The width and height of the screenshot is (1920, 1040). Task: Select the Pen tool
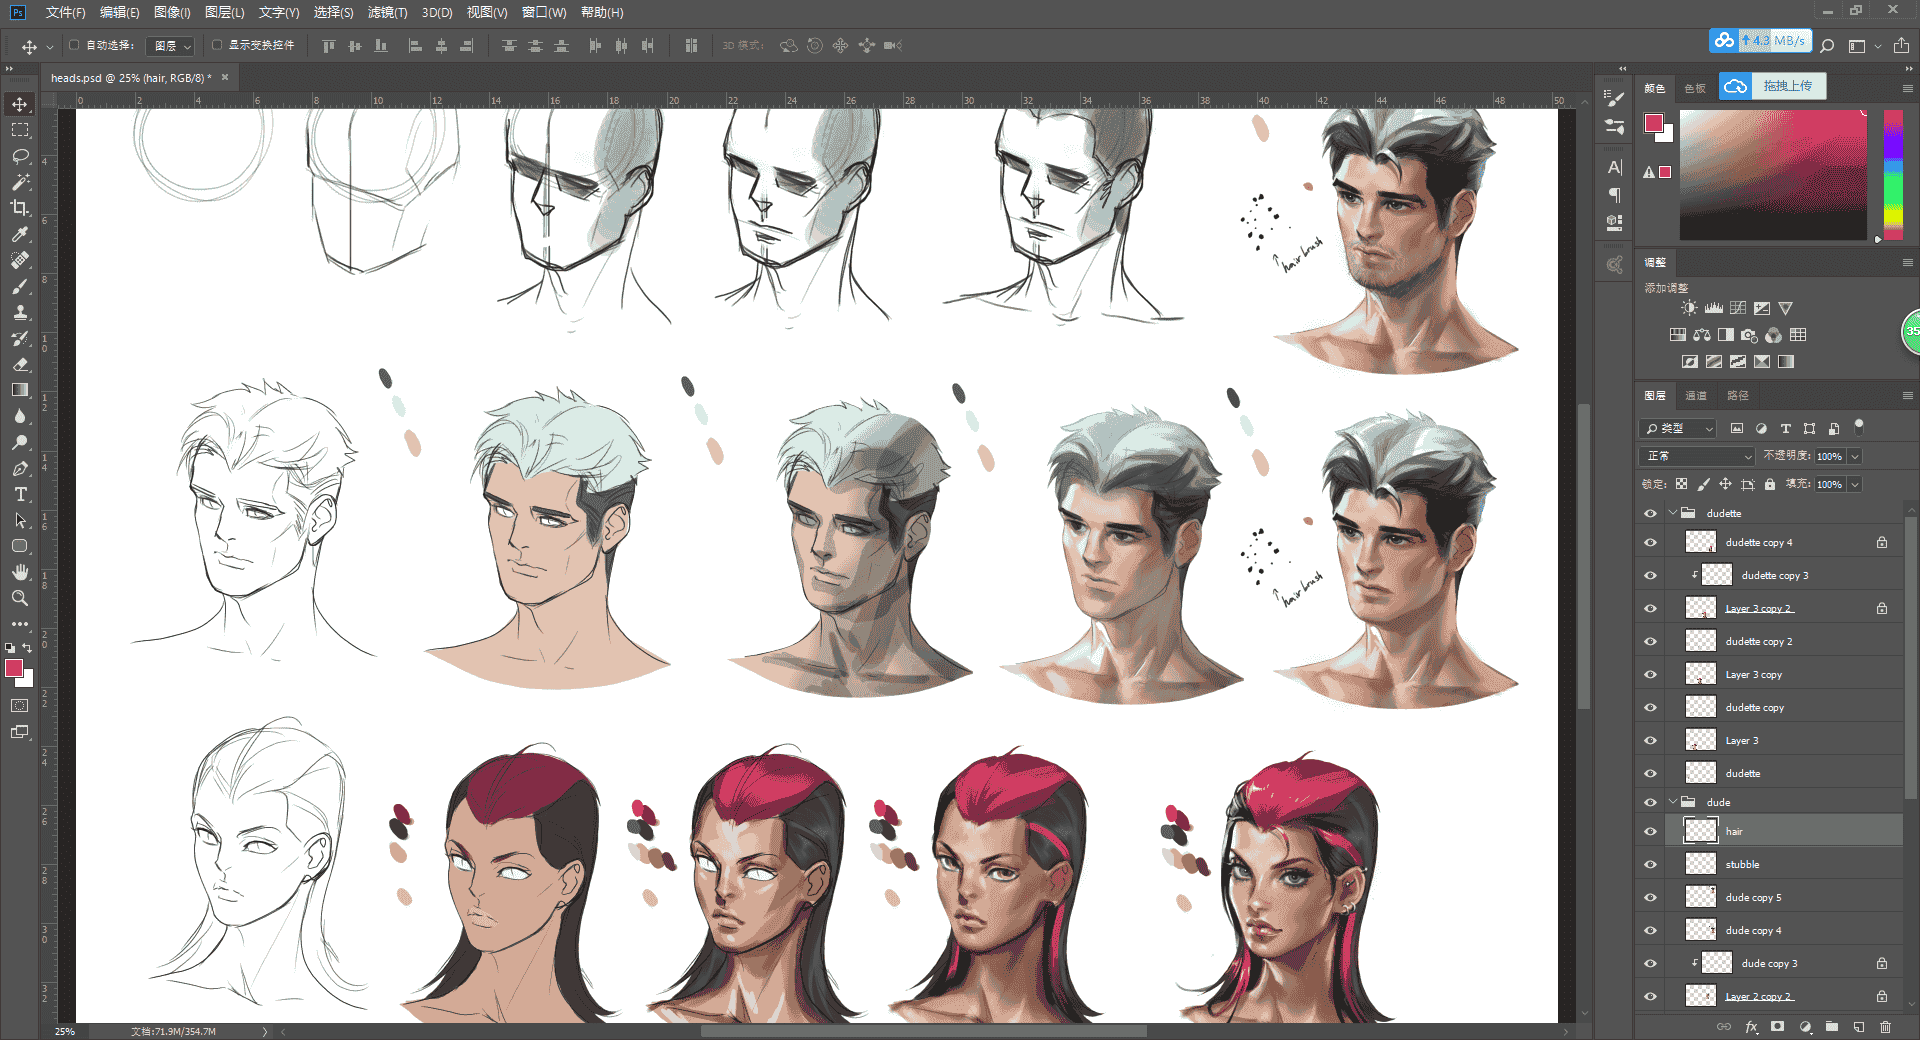tap(20, 468)
